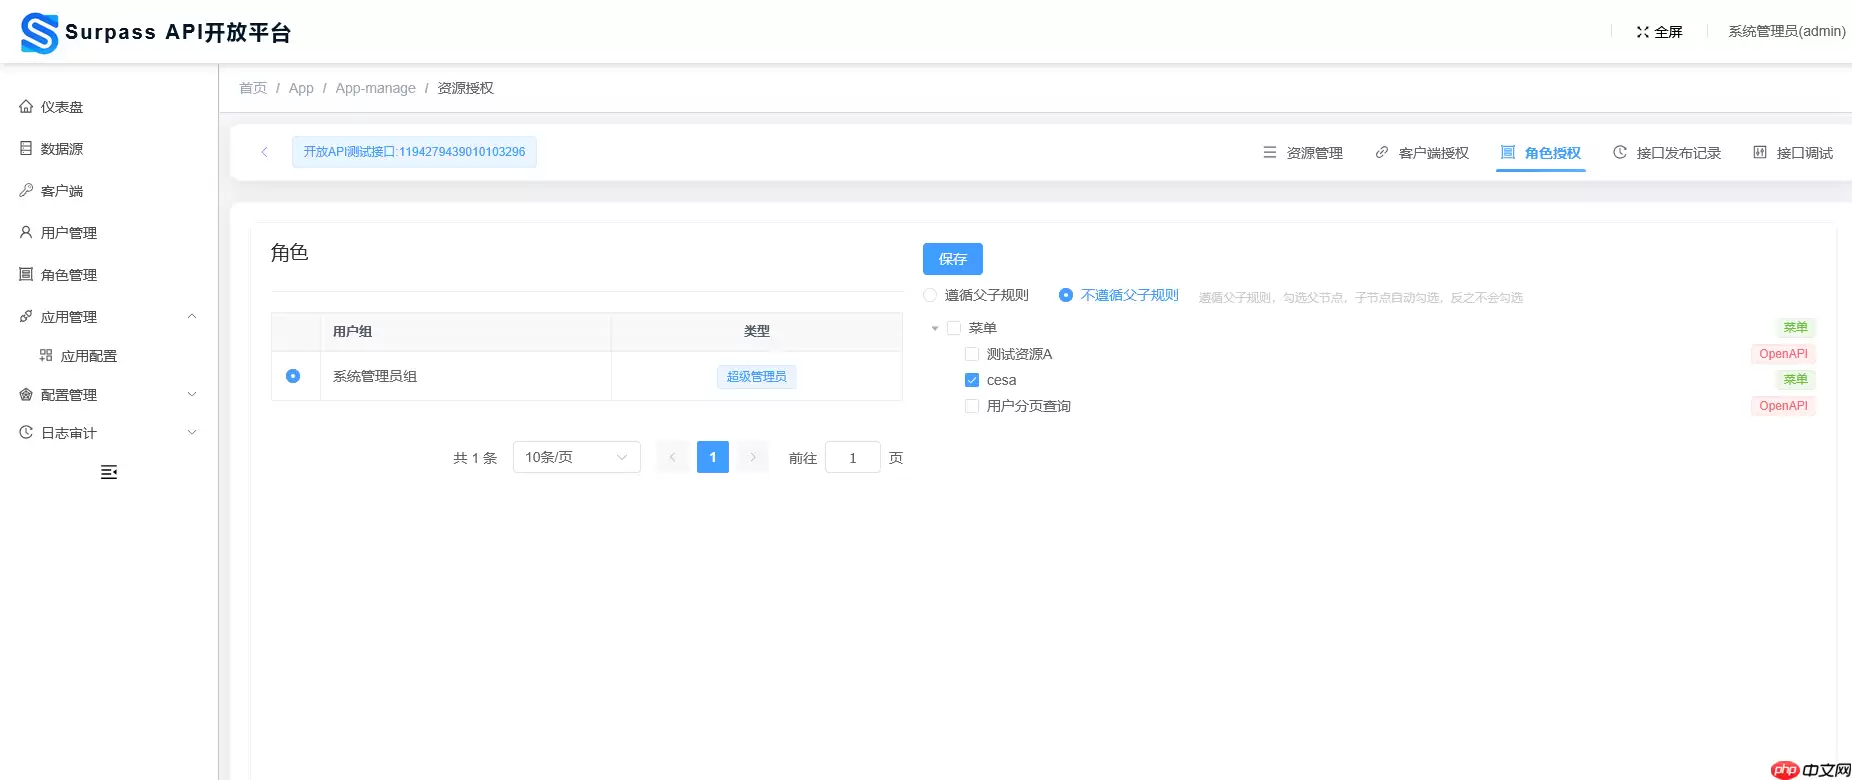Click the 超级管理员 type tag
Screen dimensions: 1852x780
757,377
